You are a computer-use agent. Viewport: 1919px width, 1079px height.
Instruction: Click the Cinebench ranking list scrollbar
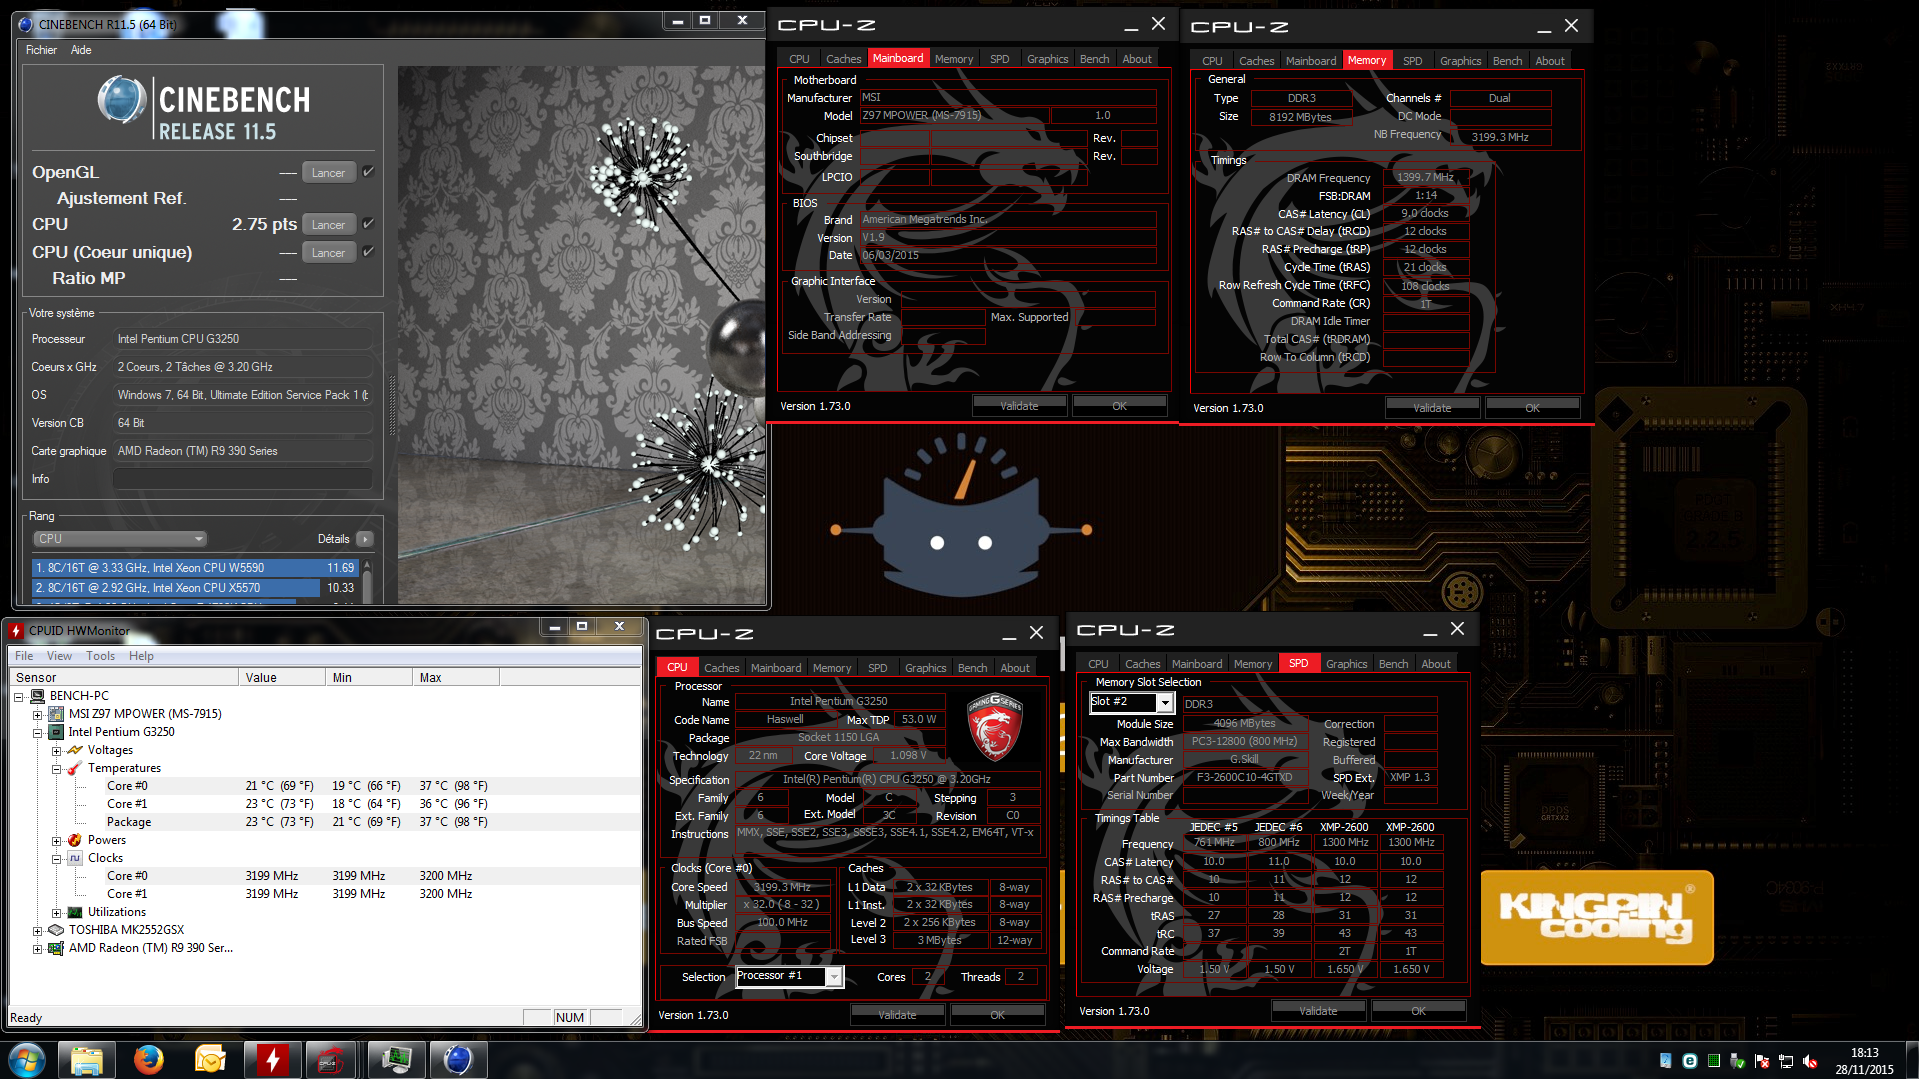click(x=367, y=581)
